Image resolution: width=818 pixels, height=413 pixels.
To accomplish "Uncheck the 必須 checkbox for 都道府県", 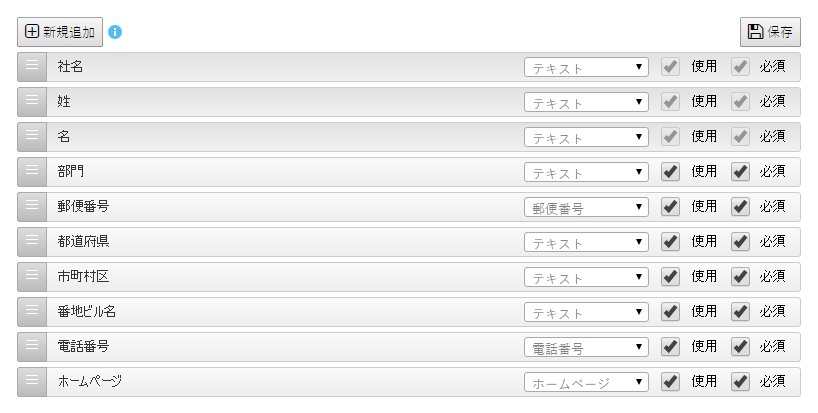I will pyautogui.click(x=740, y=241).
